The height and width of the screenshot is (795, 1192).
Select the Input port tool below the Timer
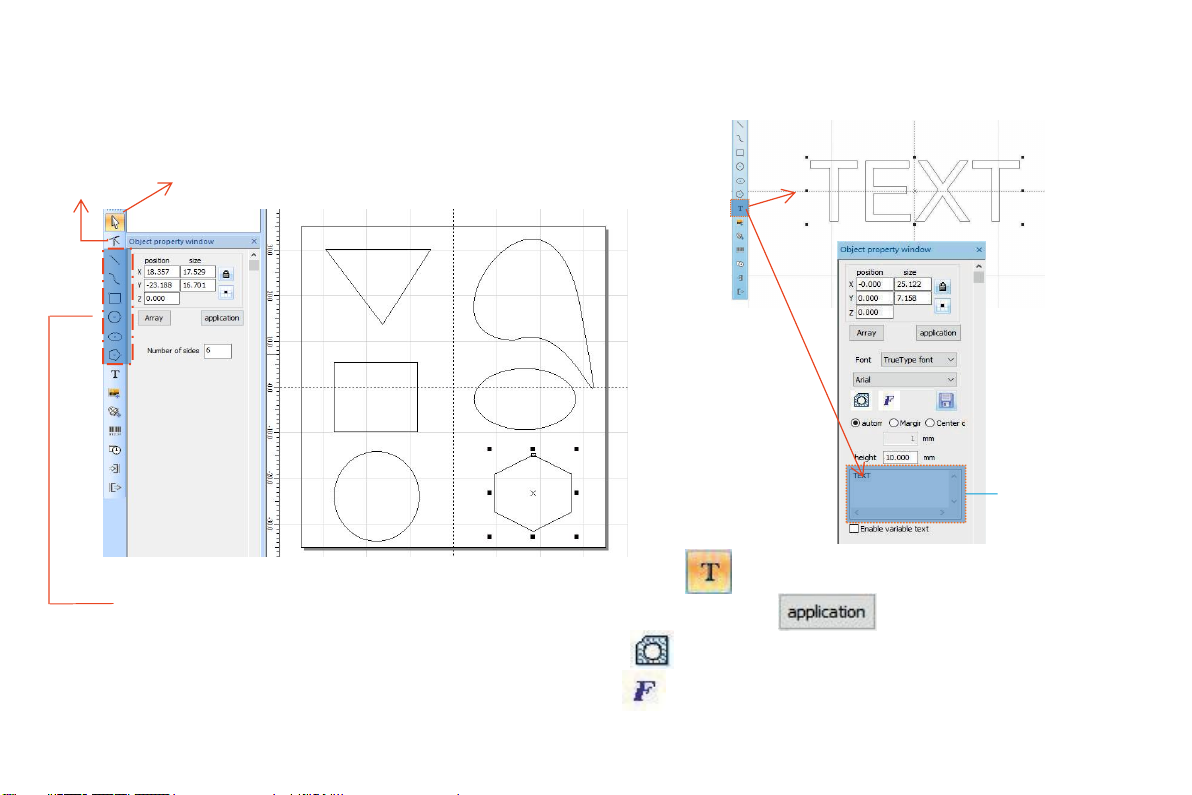(115, 469)
